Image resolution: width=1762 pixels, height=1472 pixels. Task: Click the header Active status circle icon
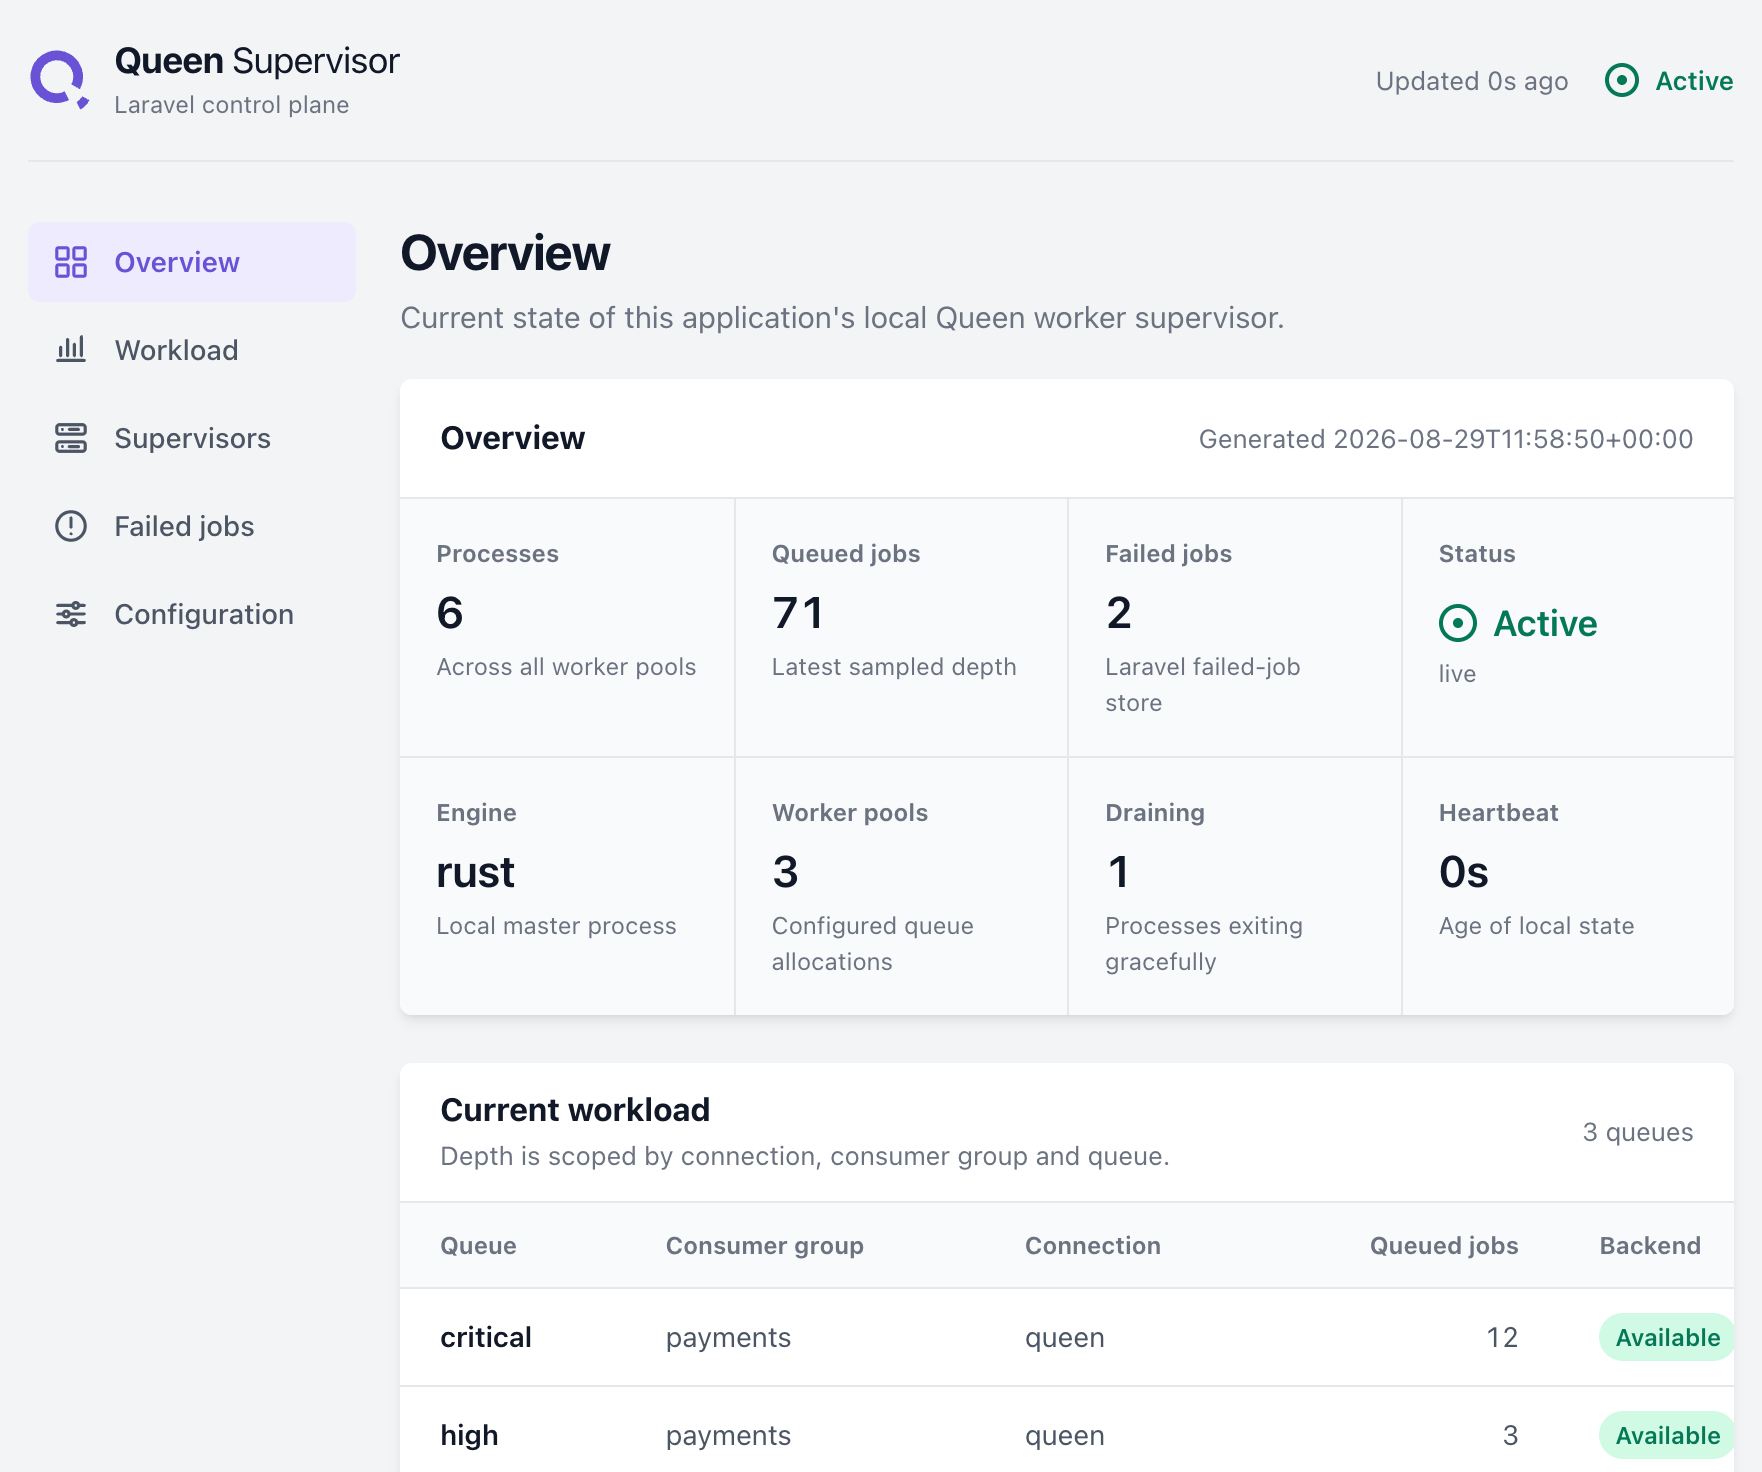(x=1622, y=80)
